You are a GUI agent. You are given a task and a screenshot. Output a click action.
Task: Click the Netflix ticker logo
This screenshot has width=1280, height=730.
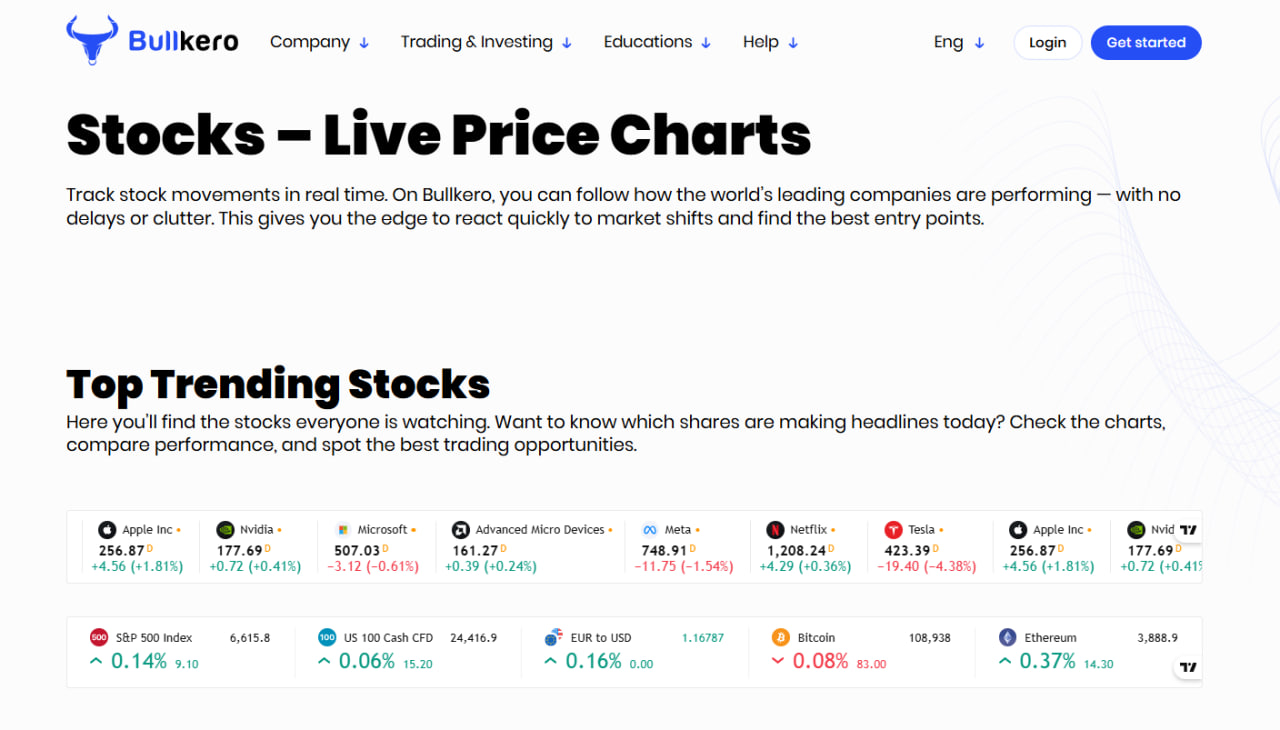(x=775, y=530)
